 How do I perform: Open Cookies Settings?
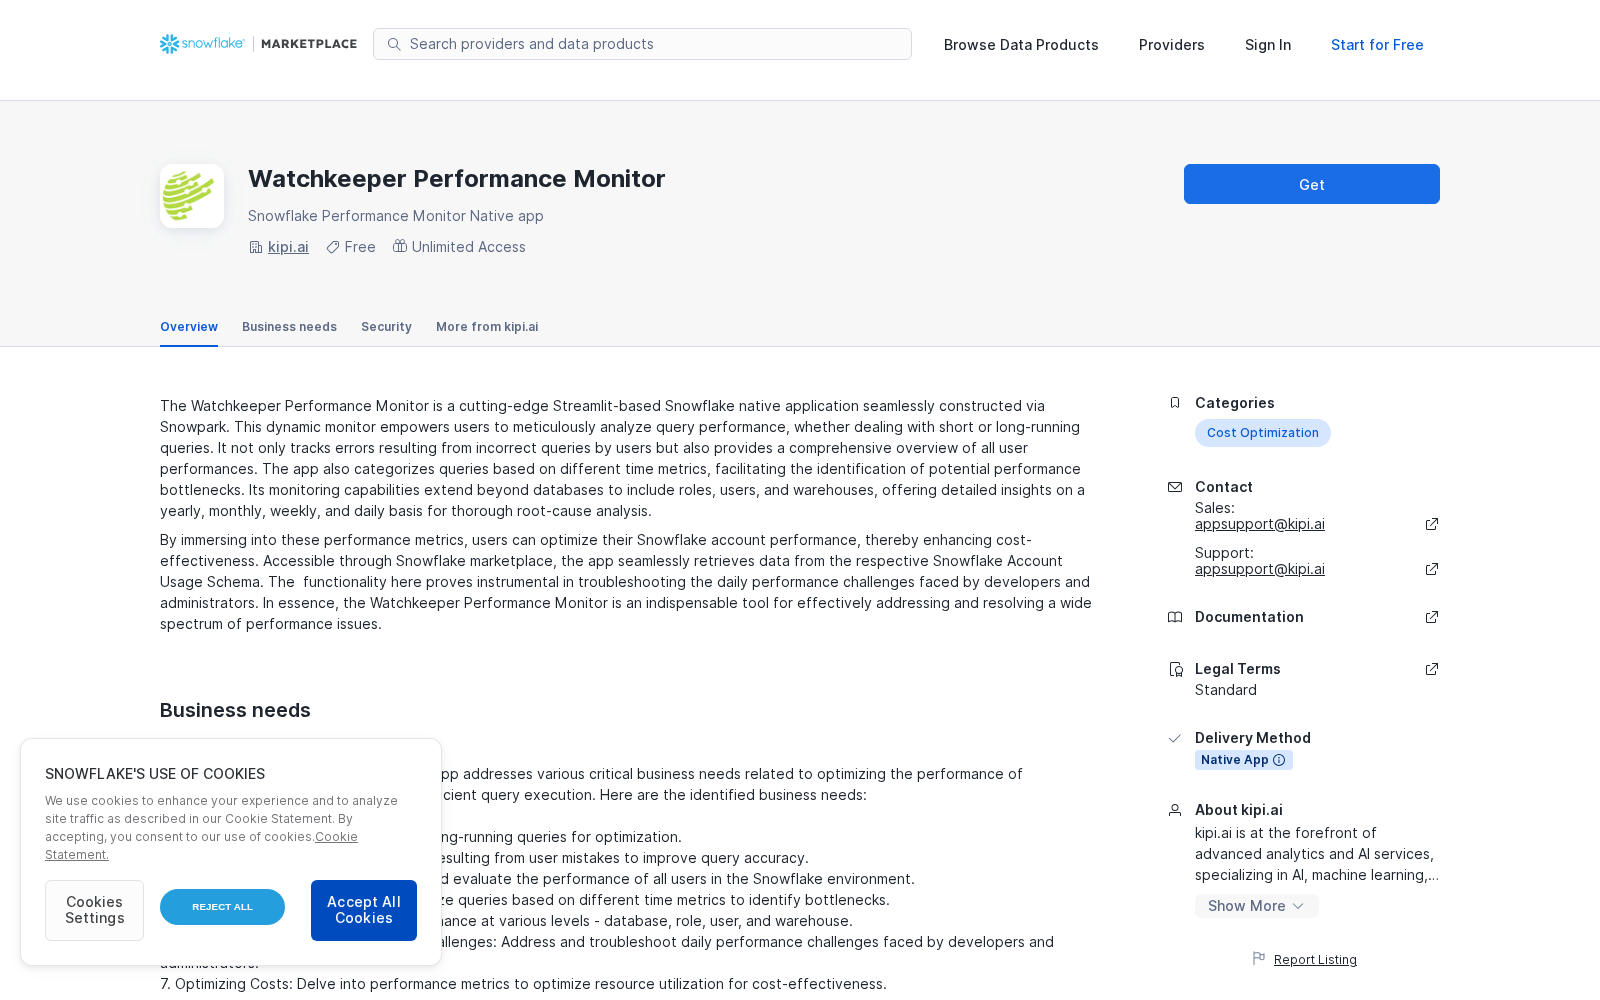[x=94, y=910]
